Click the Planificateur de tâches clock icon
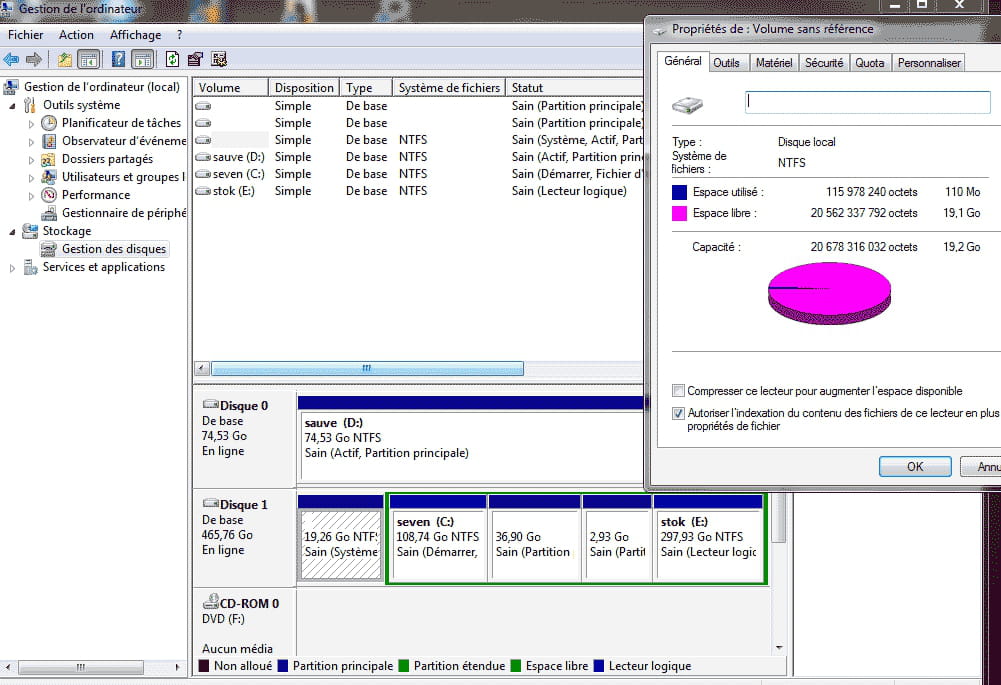This screenshot has height=685, width=1001. (x=49, y=123)
